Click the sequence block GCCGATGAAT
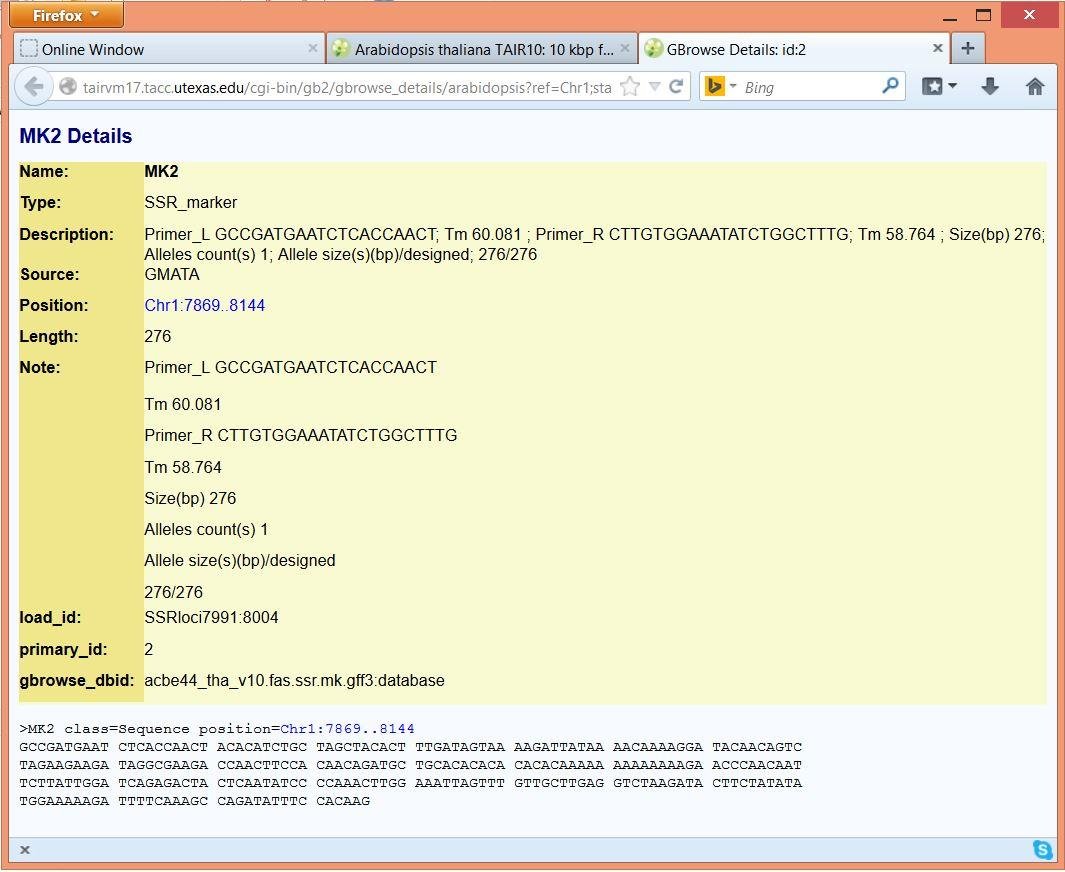Screen dimensions: 1065x872 64,747
